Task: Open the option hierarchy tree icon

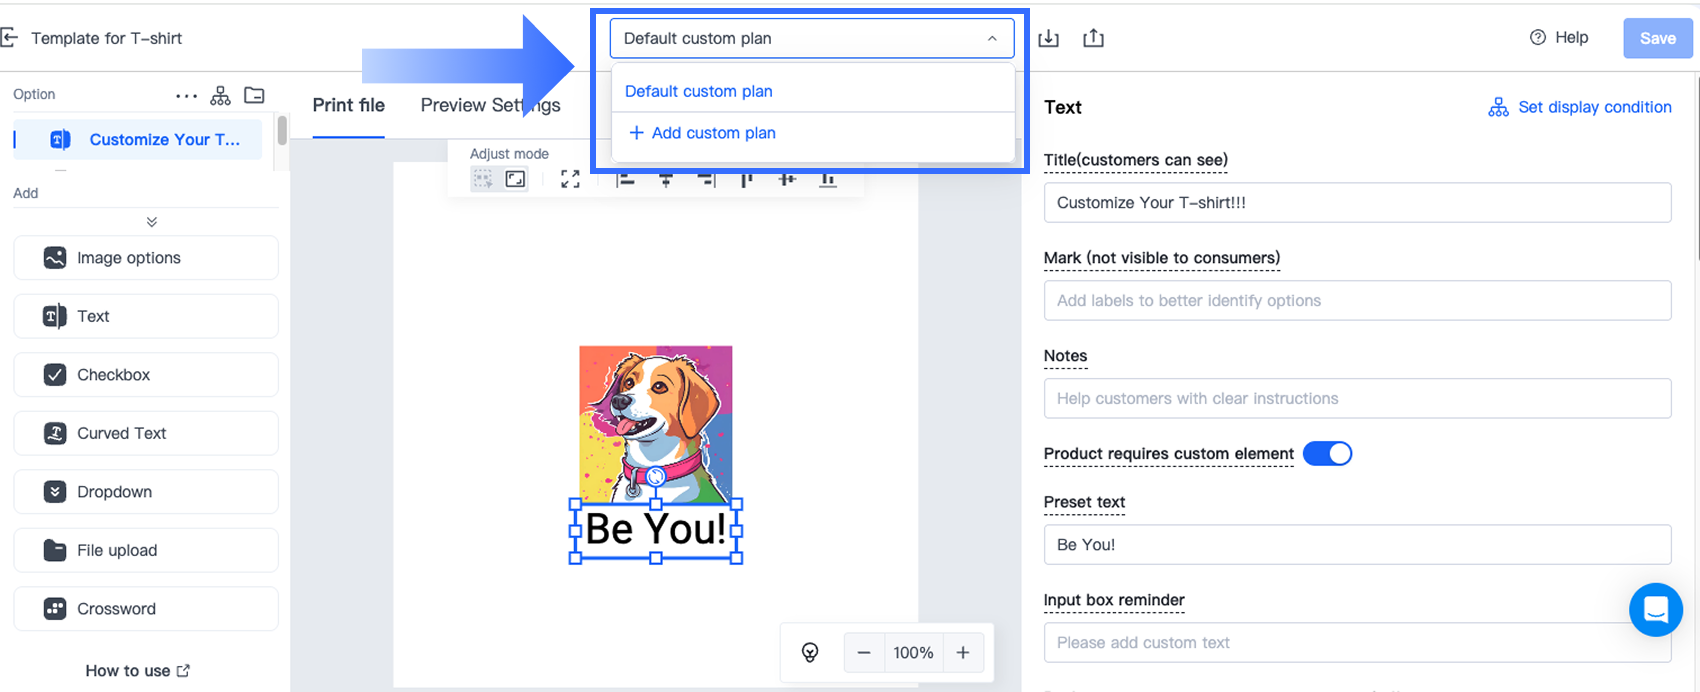Action: (x=220, y=95)
